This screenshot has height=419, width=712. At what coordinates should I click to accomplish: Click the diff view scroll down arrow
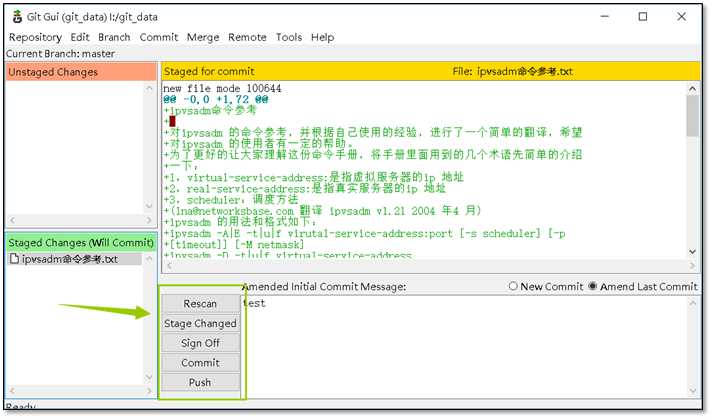(692, 251)
